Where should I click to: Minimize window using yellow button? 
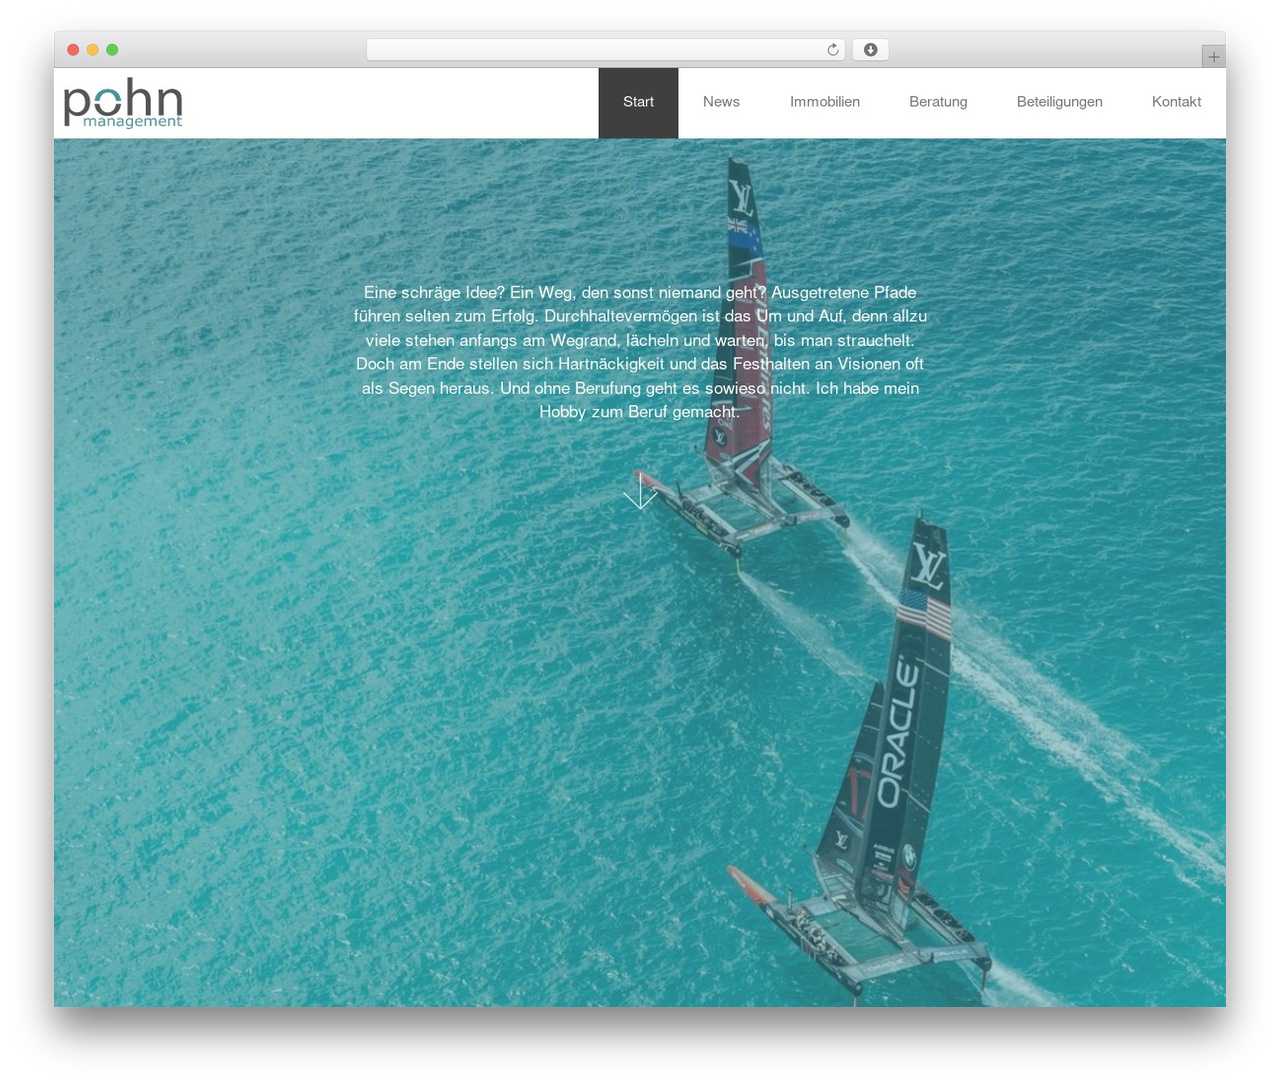click(x=92, y=50)
